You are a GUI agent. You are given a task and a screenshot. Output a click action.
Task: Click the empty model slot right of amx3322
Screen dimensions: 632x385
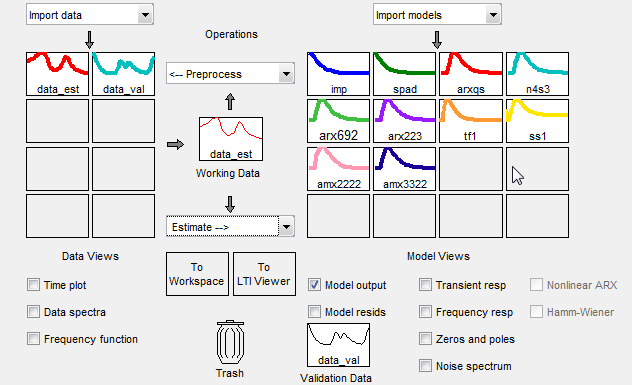(x=471, y=169)
